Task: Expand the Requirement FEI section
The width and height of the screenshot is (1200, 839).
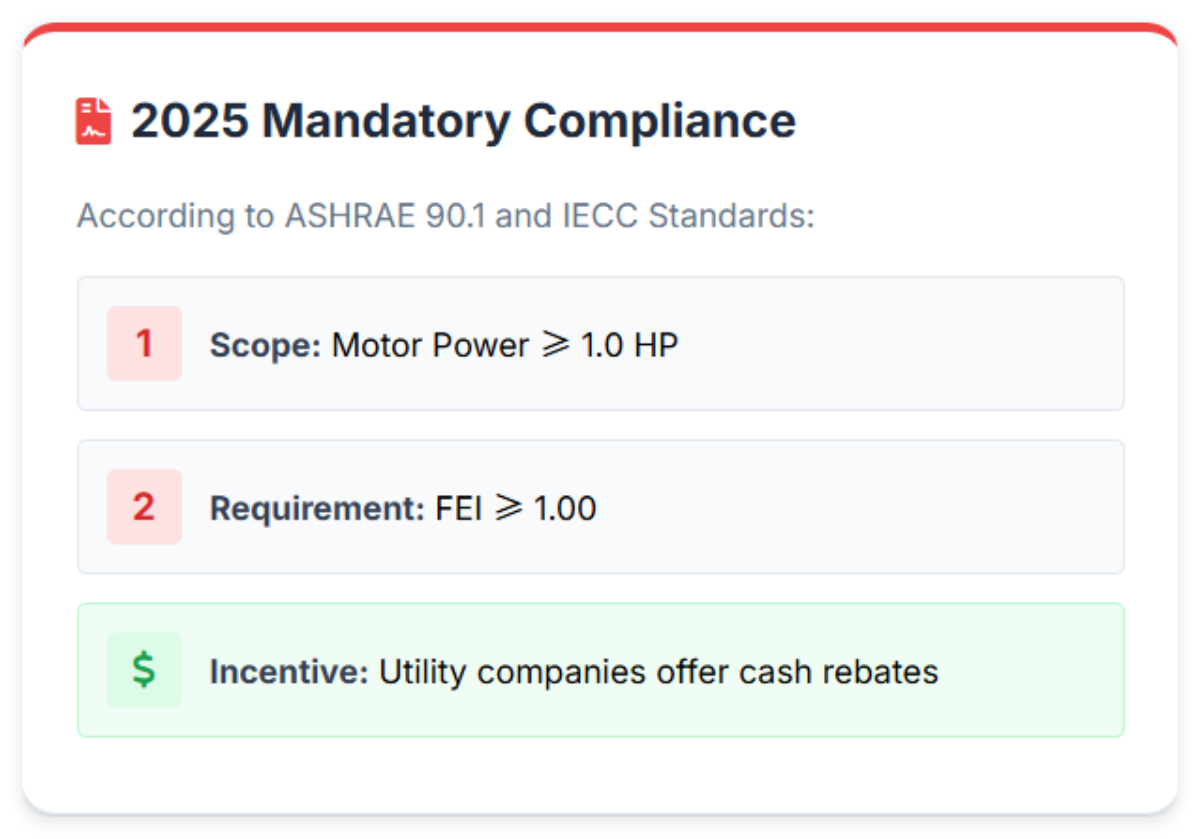Action: coord(600,507)
